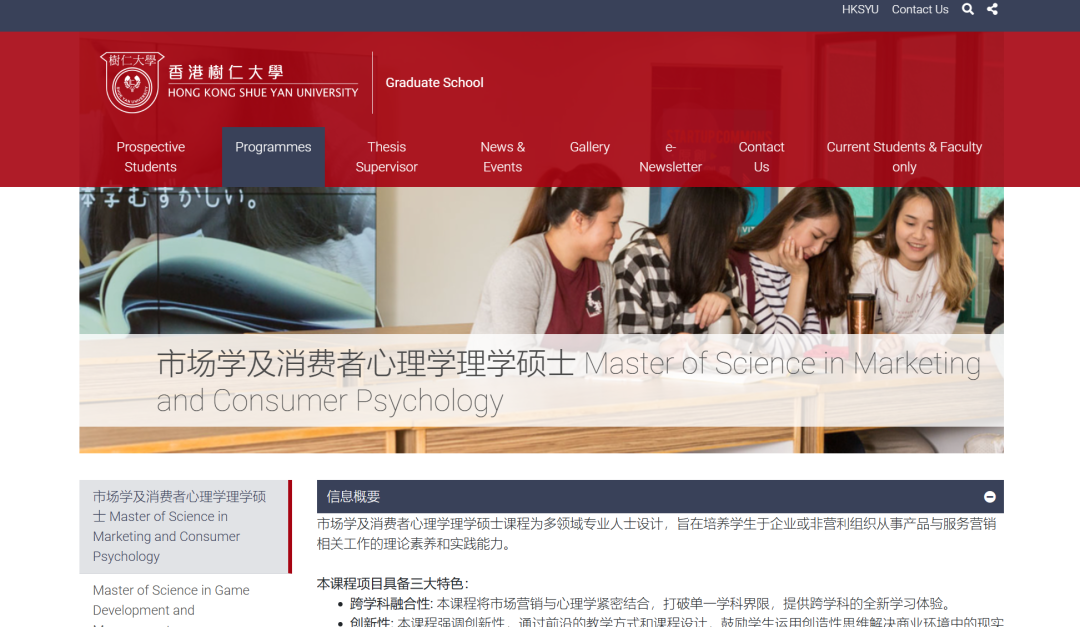Open Master of Science in Game Development sidebar link

(171, 600)
